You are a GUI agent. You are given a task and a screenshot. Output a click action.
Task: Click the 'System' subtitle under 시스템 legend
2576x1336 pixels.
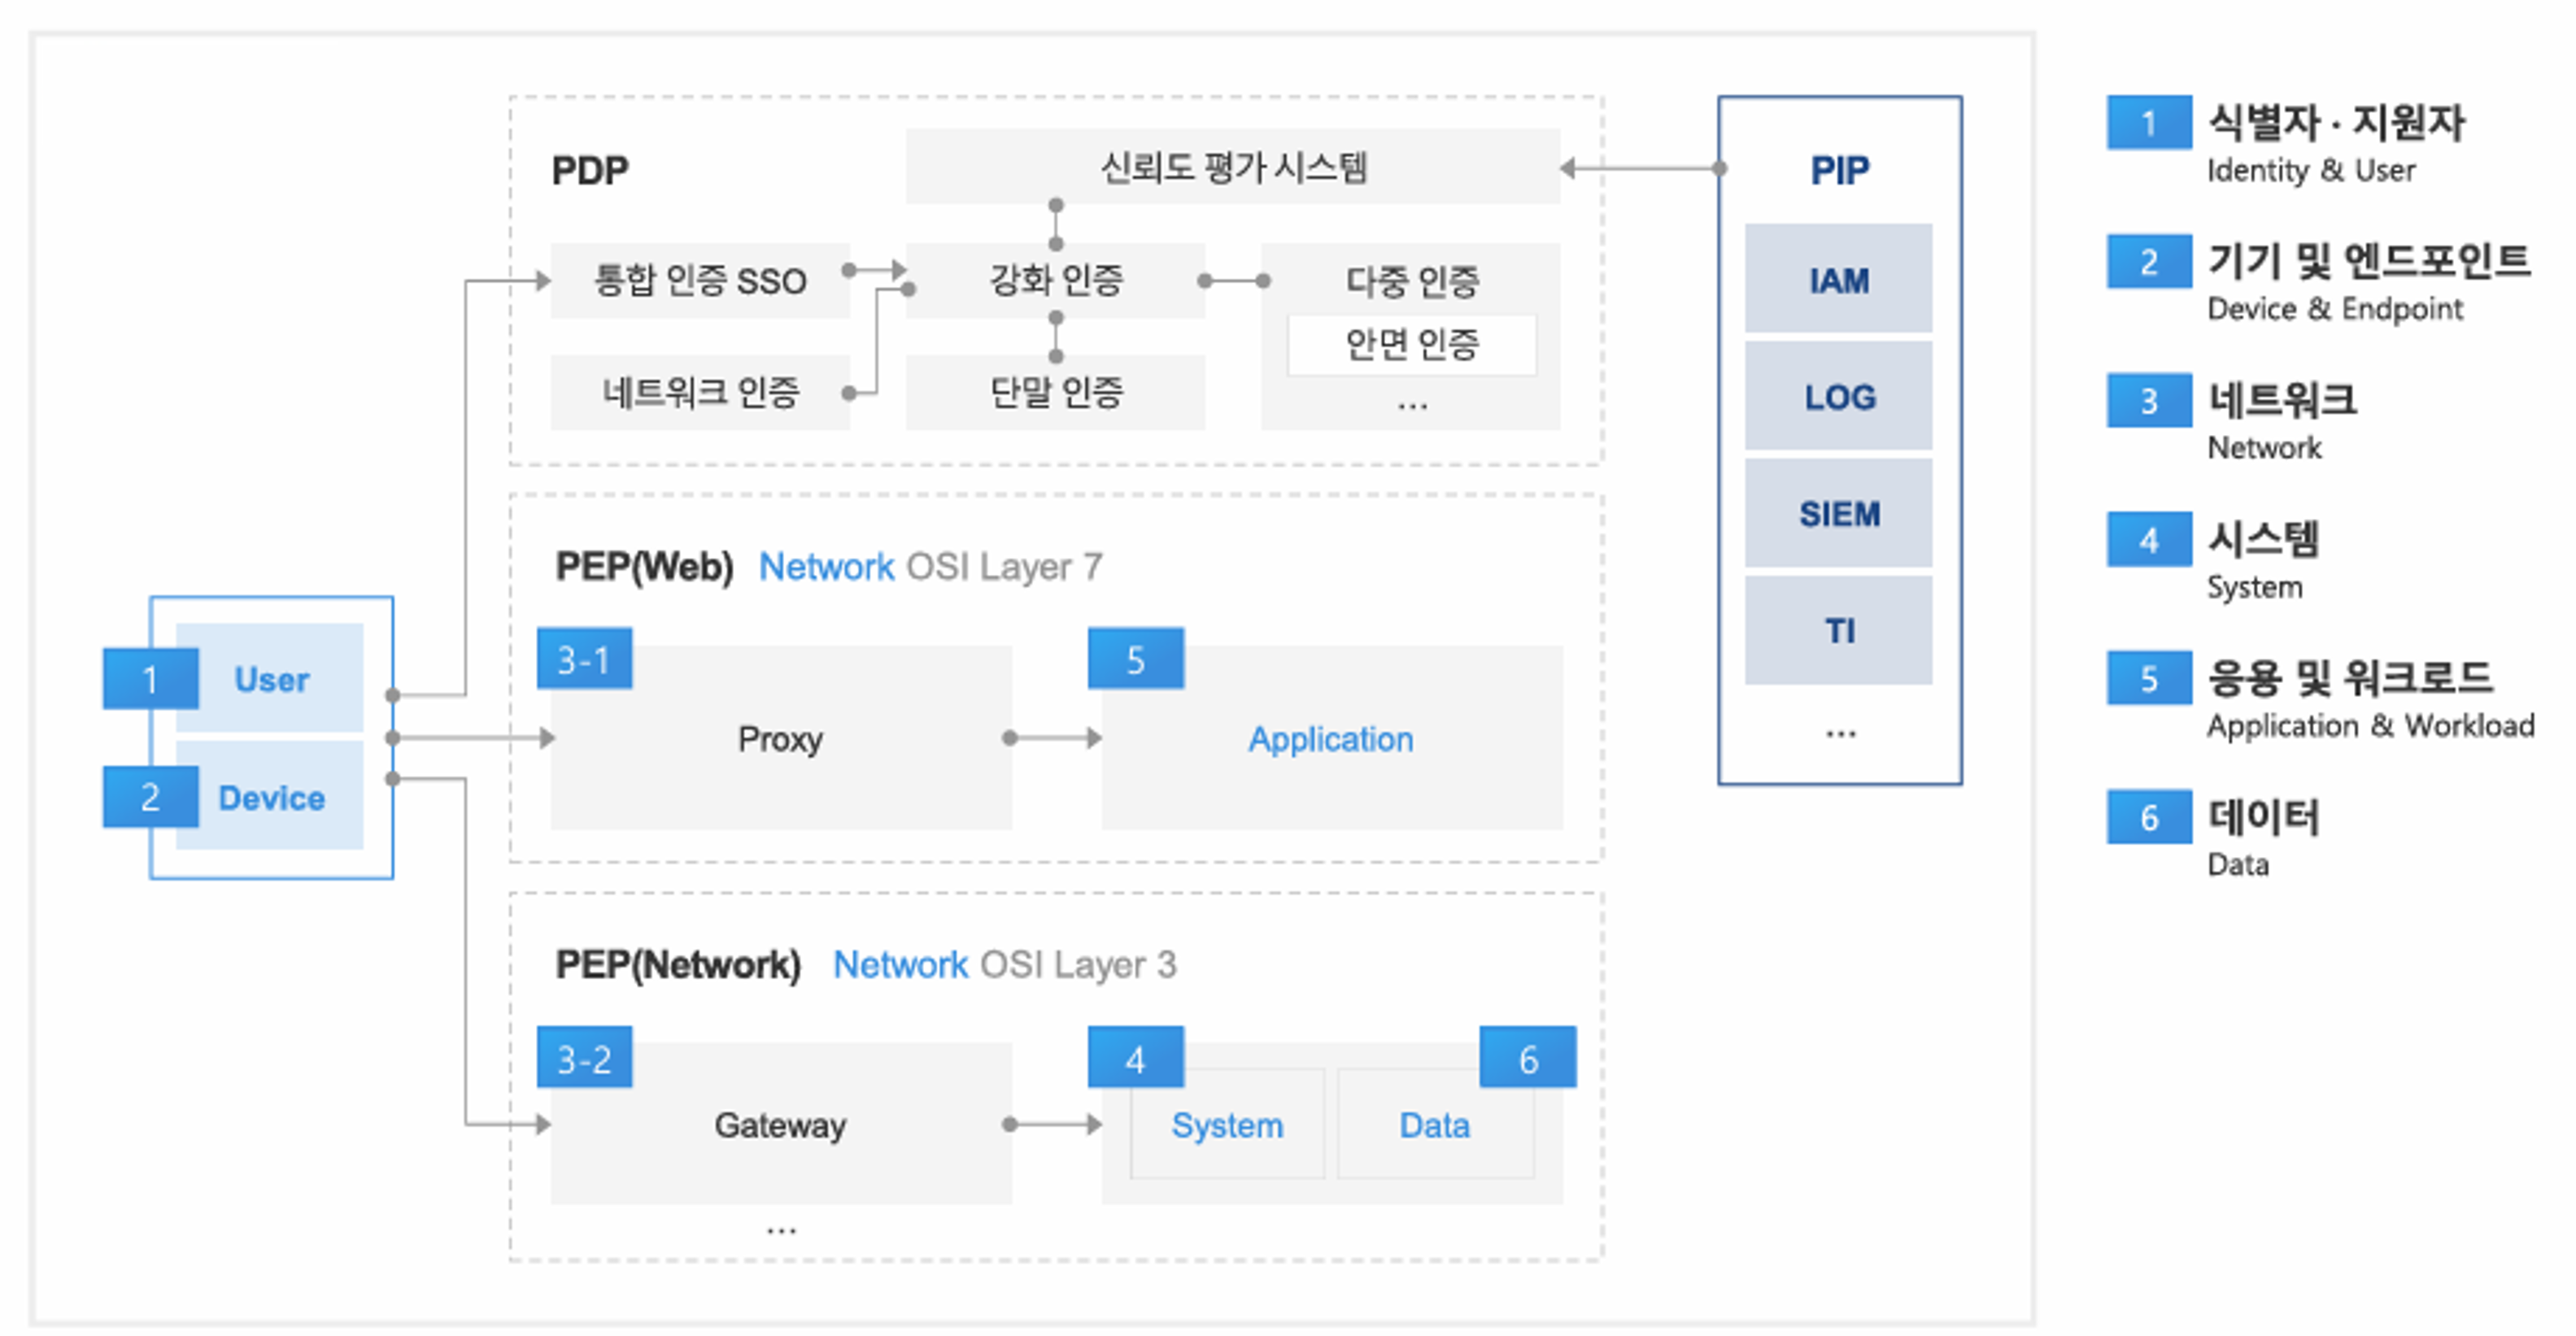click(x=2254, y=587)
